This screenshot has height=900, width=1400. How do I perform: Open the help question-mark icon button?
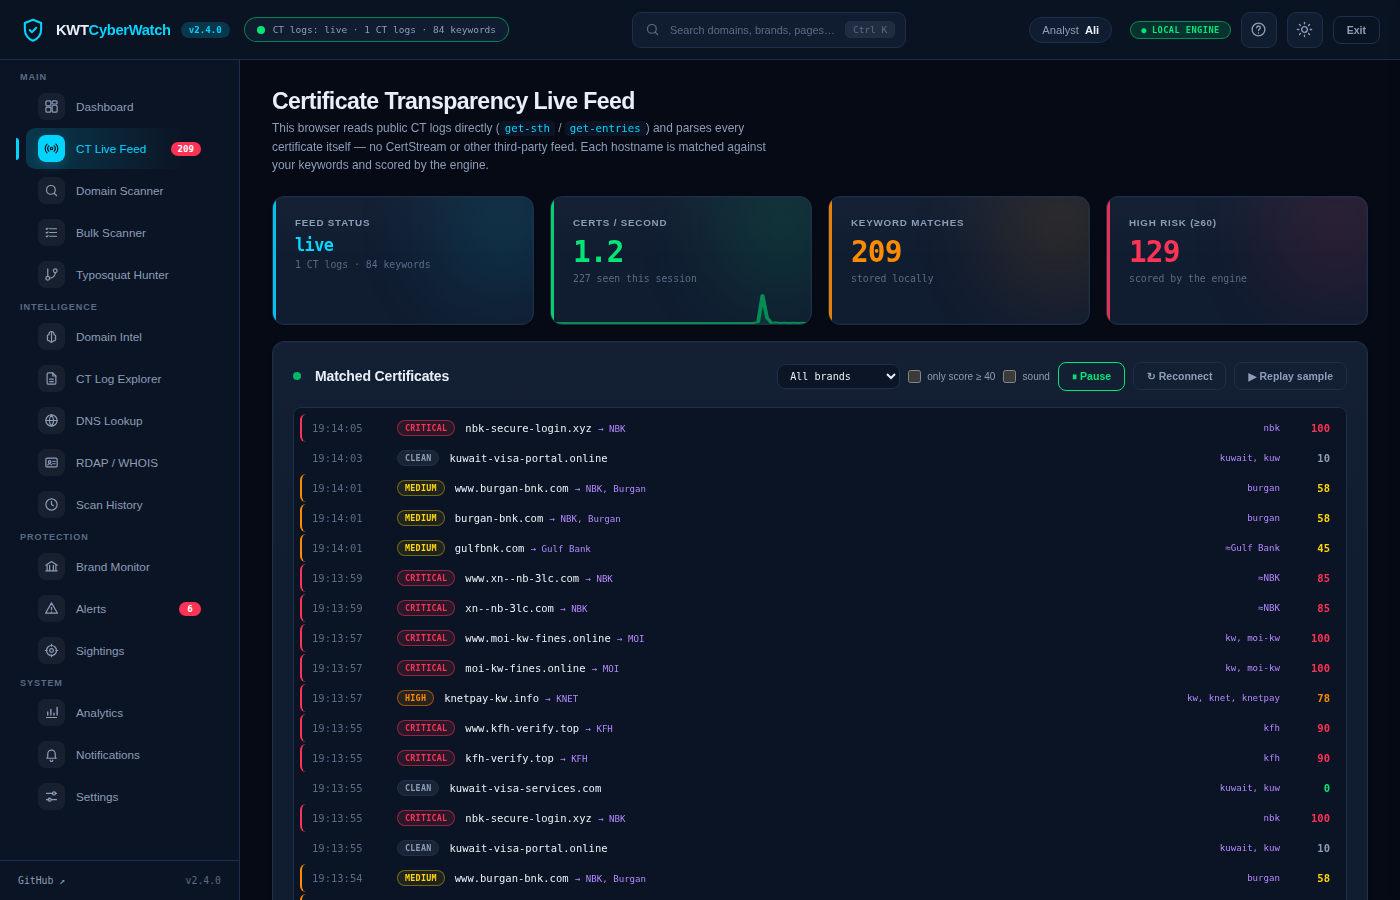coord(1258,30)
